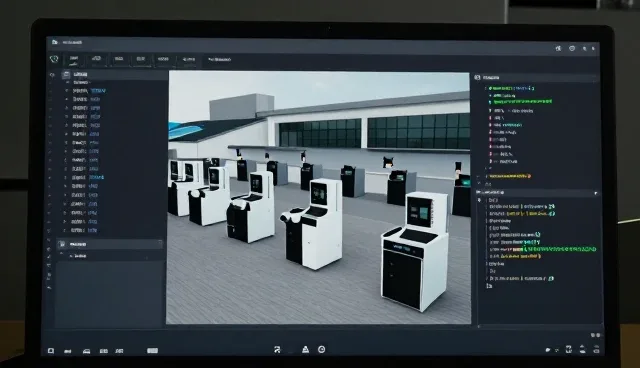Click the foreground kiosk in the 3D viewport
The image size is (640, 368).
coord(414,253)
